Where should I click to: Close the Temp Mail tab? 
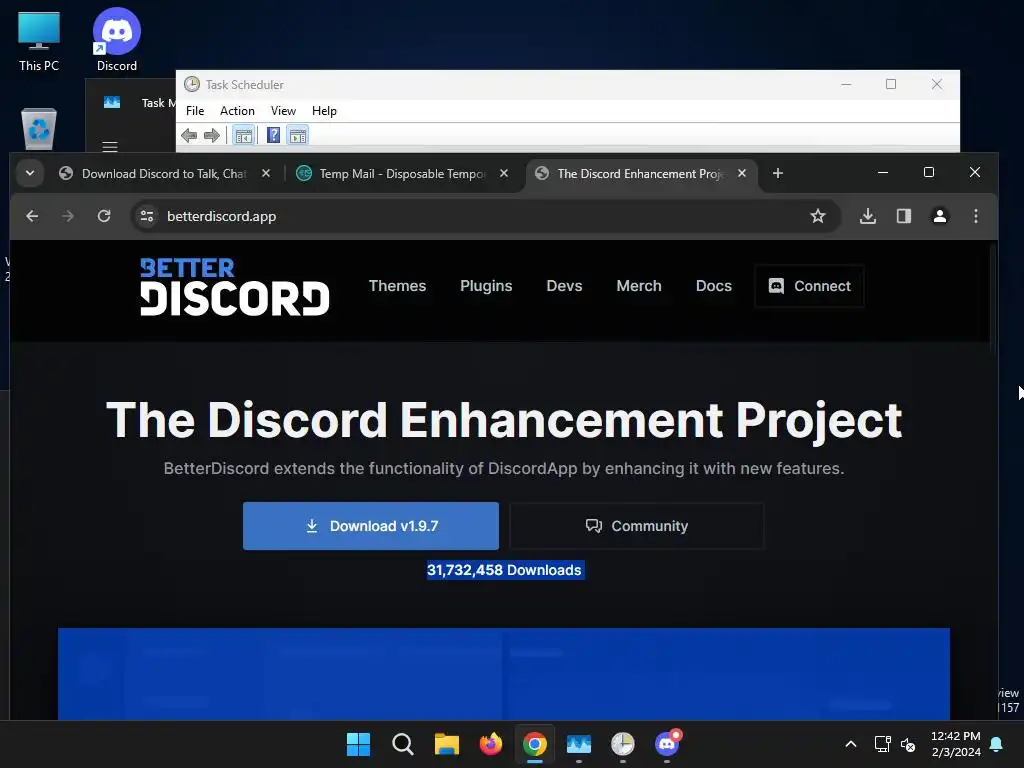(504, 173)
